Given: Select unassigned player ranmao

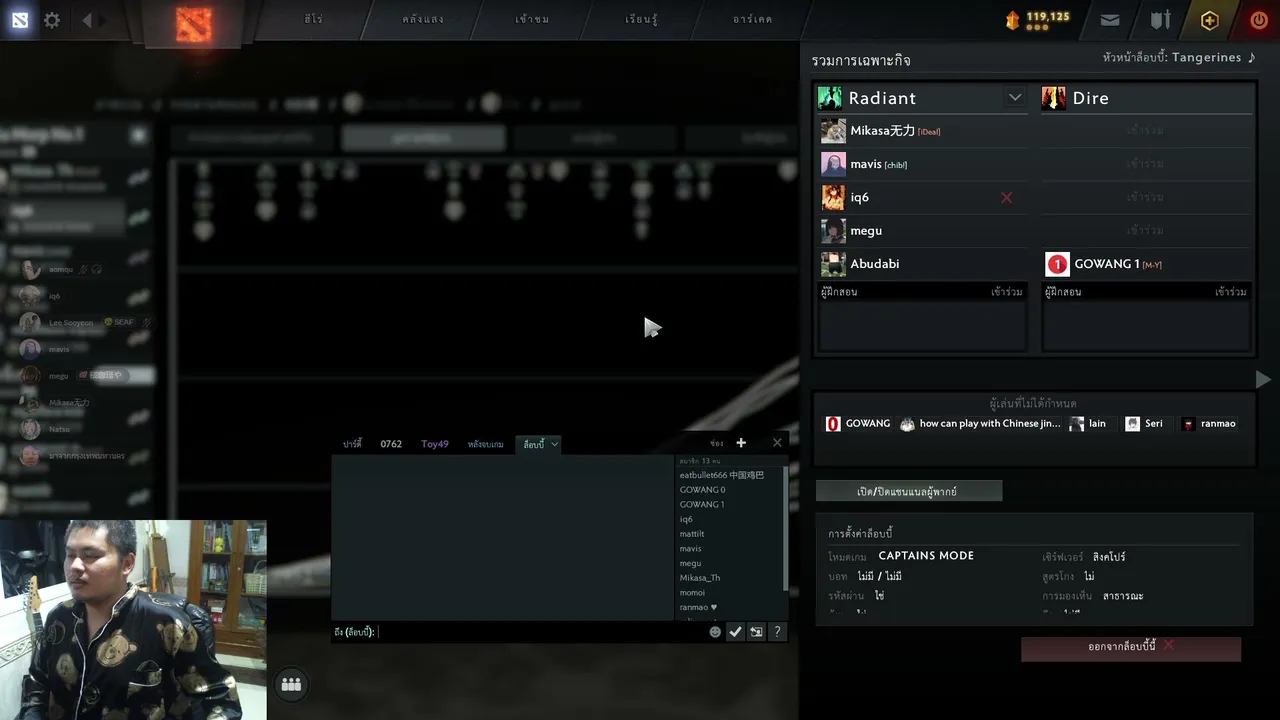Looking at the screenshot, I should (x=1208, y=424).
